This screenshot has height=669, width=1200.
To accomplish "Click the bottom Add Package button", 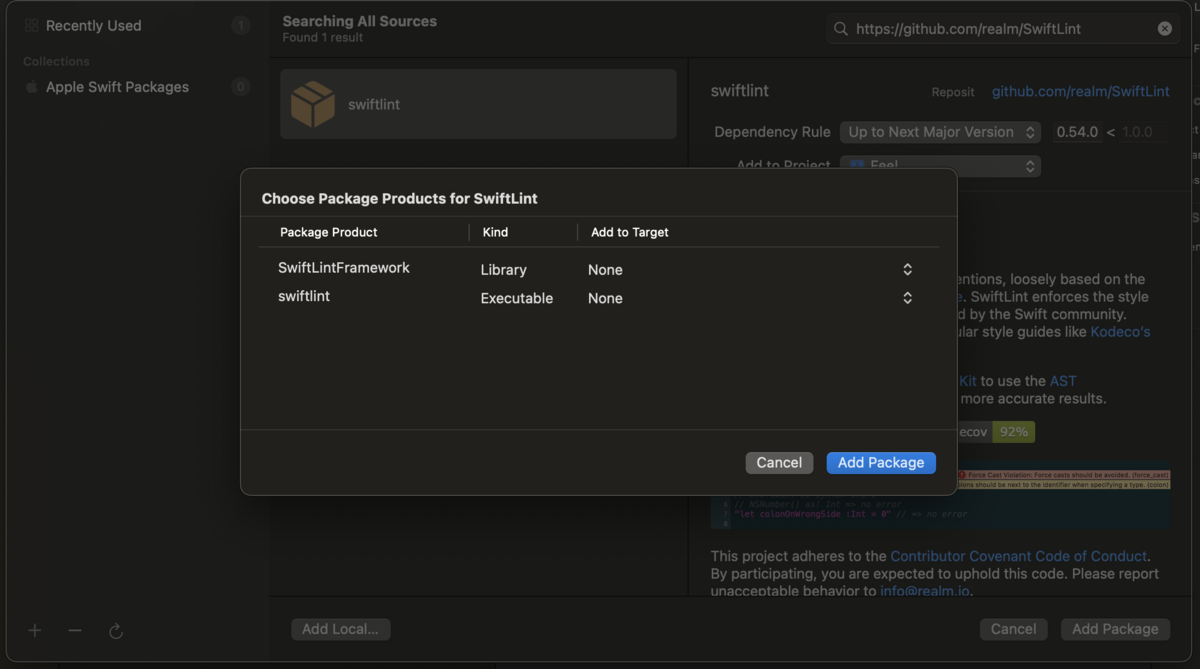I will pyautogui.click(x=1115, y=629).
